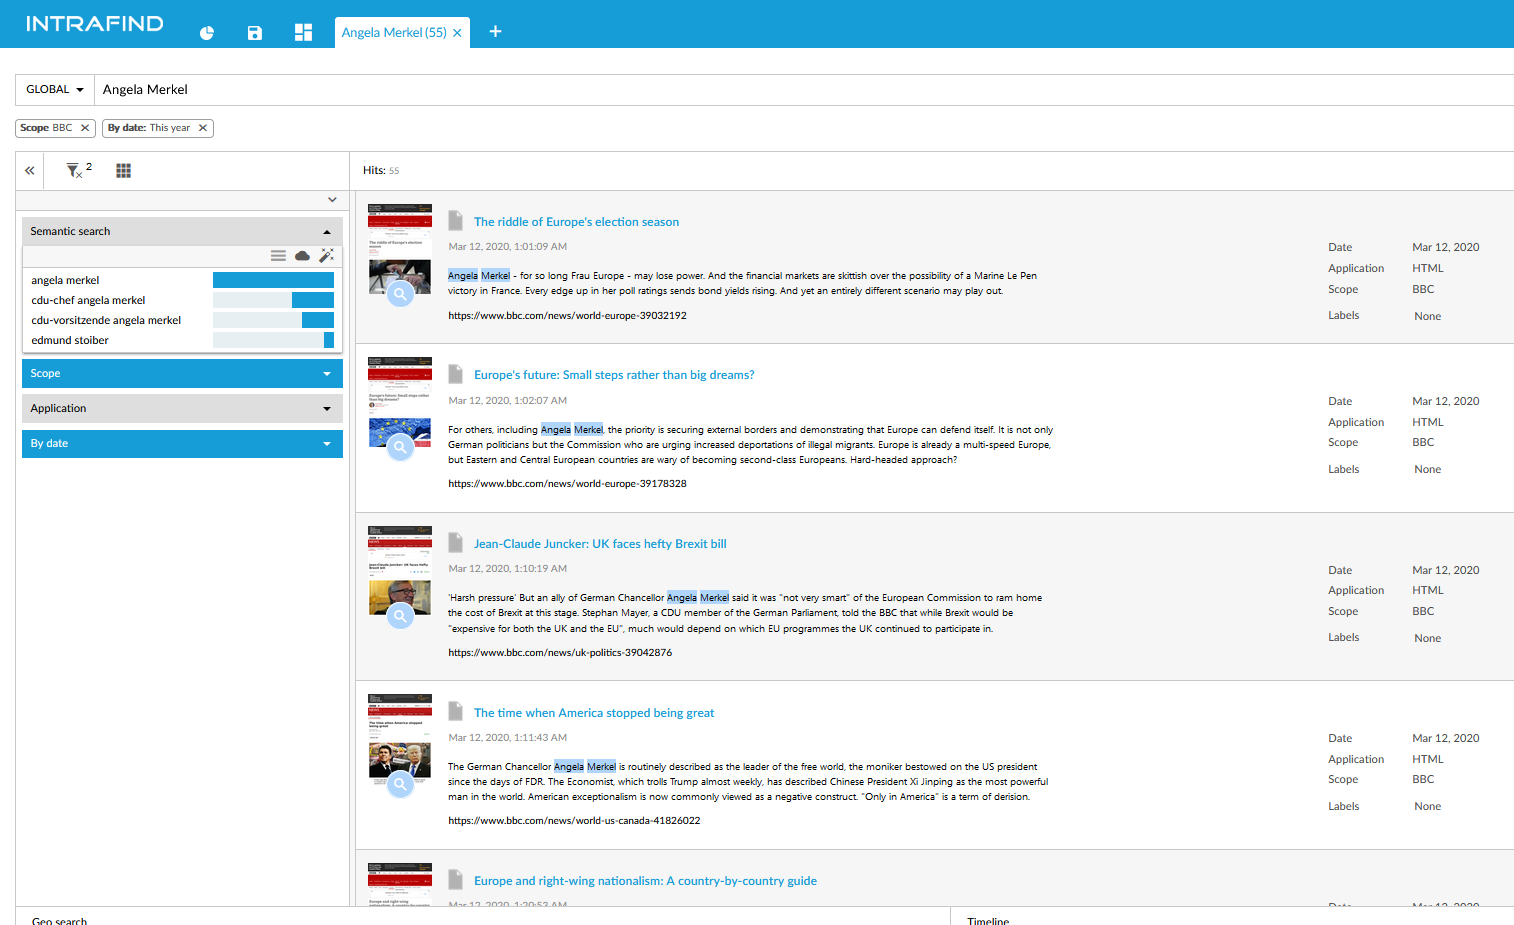Add a new search tab with plus
This screenshot has height=925, width=1514.
[x=495, y=32]
